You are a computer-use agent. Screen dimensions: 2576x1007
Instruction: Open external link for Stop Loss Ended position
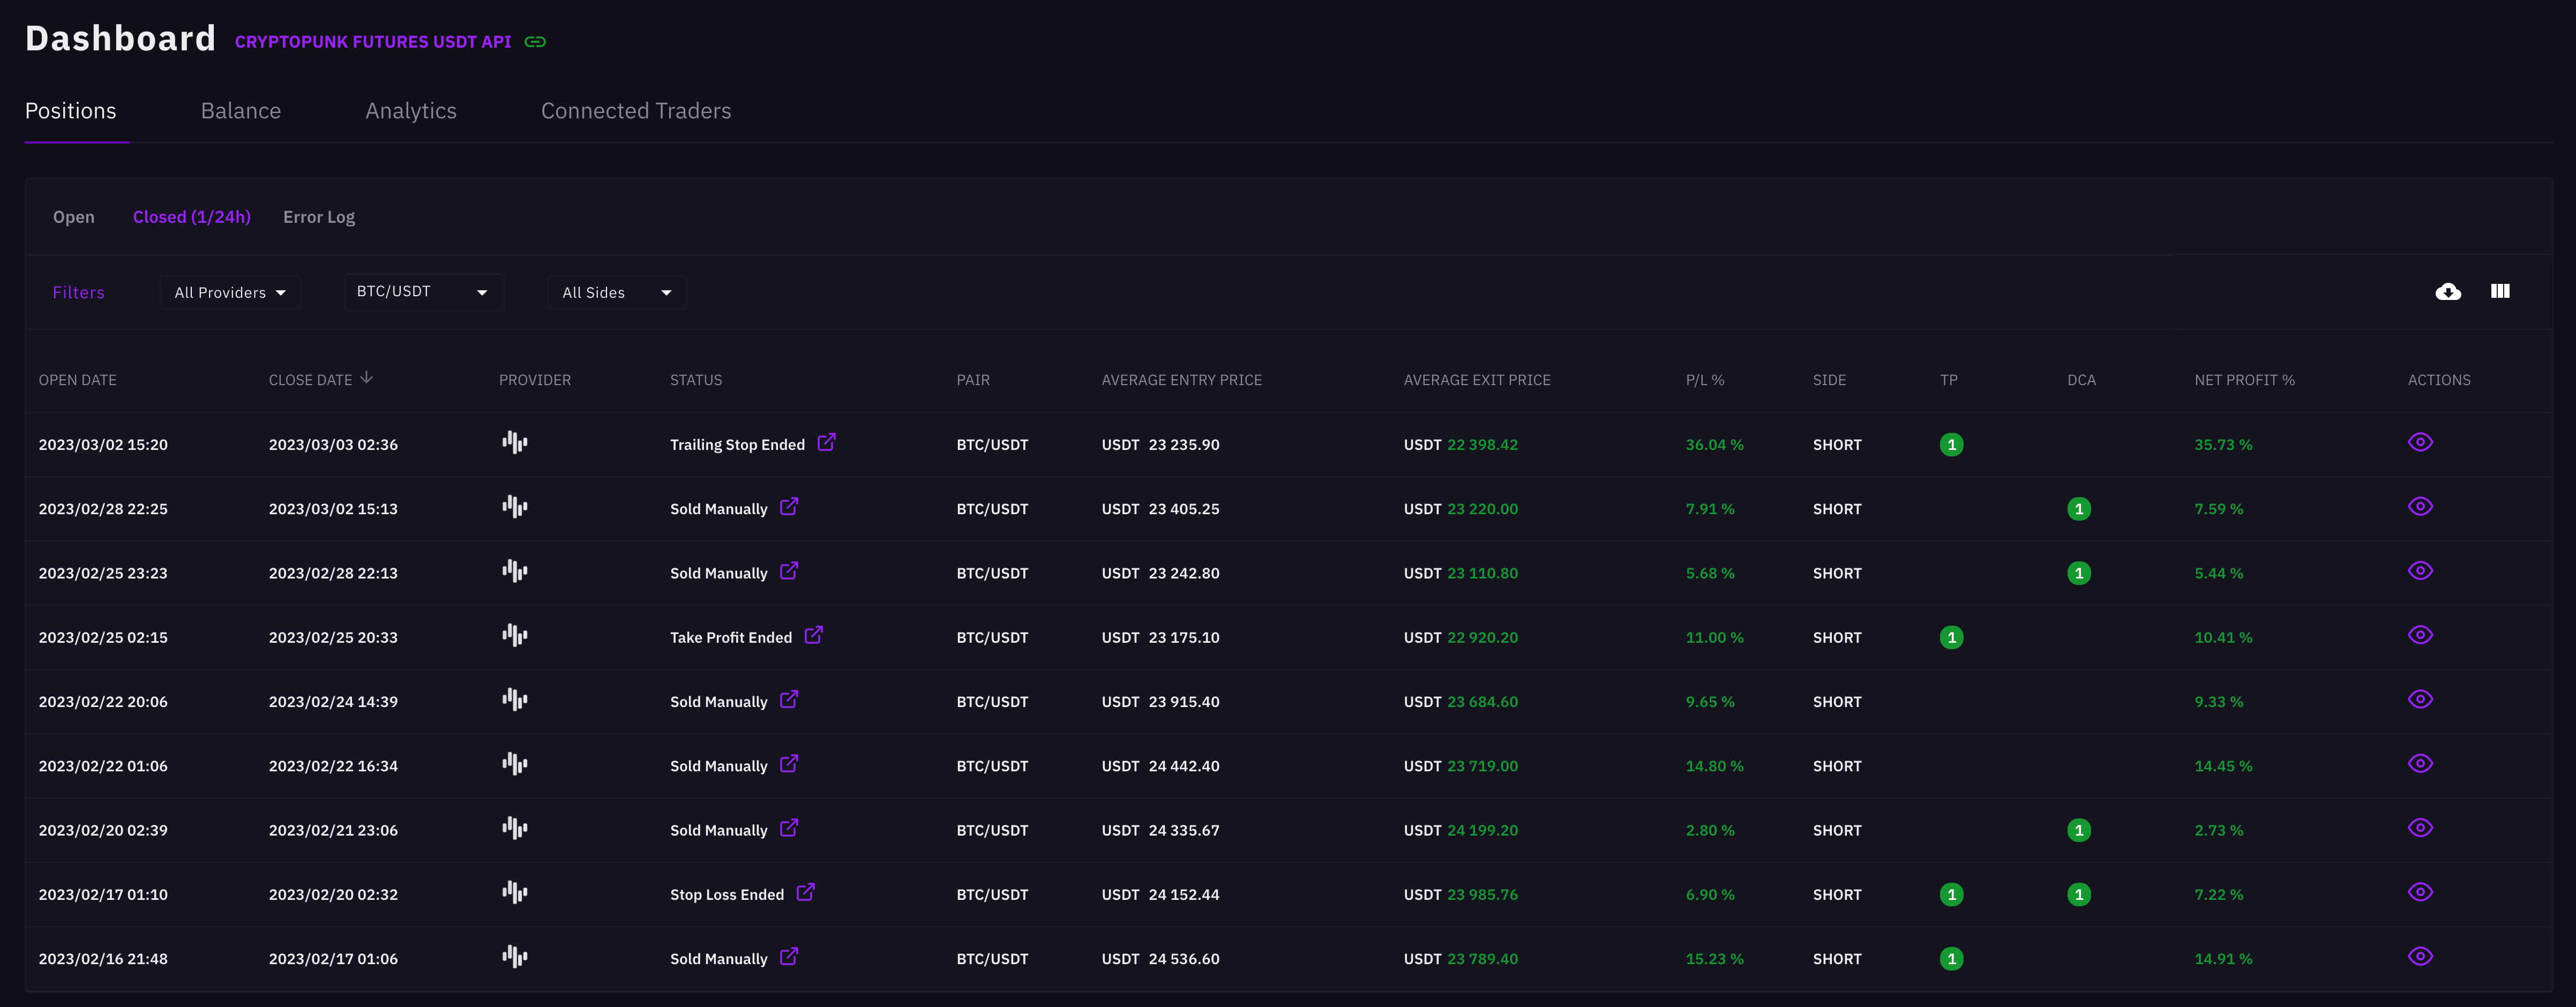(x=805, y=892)
